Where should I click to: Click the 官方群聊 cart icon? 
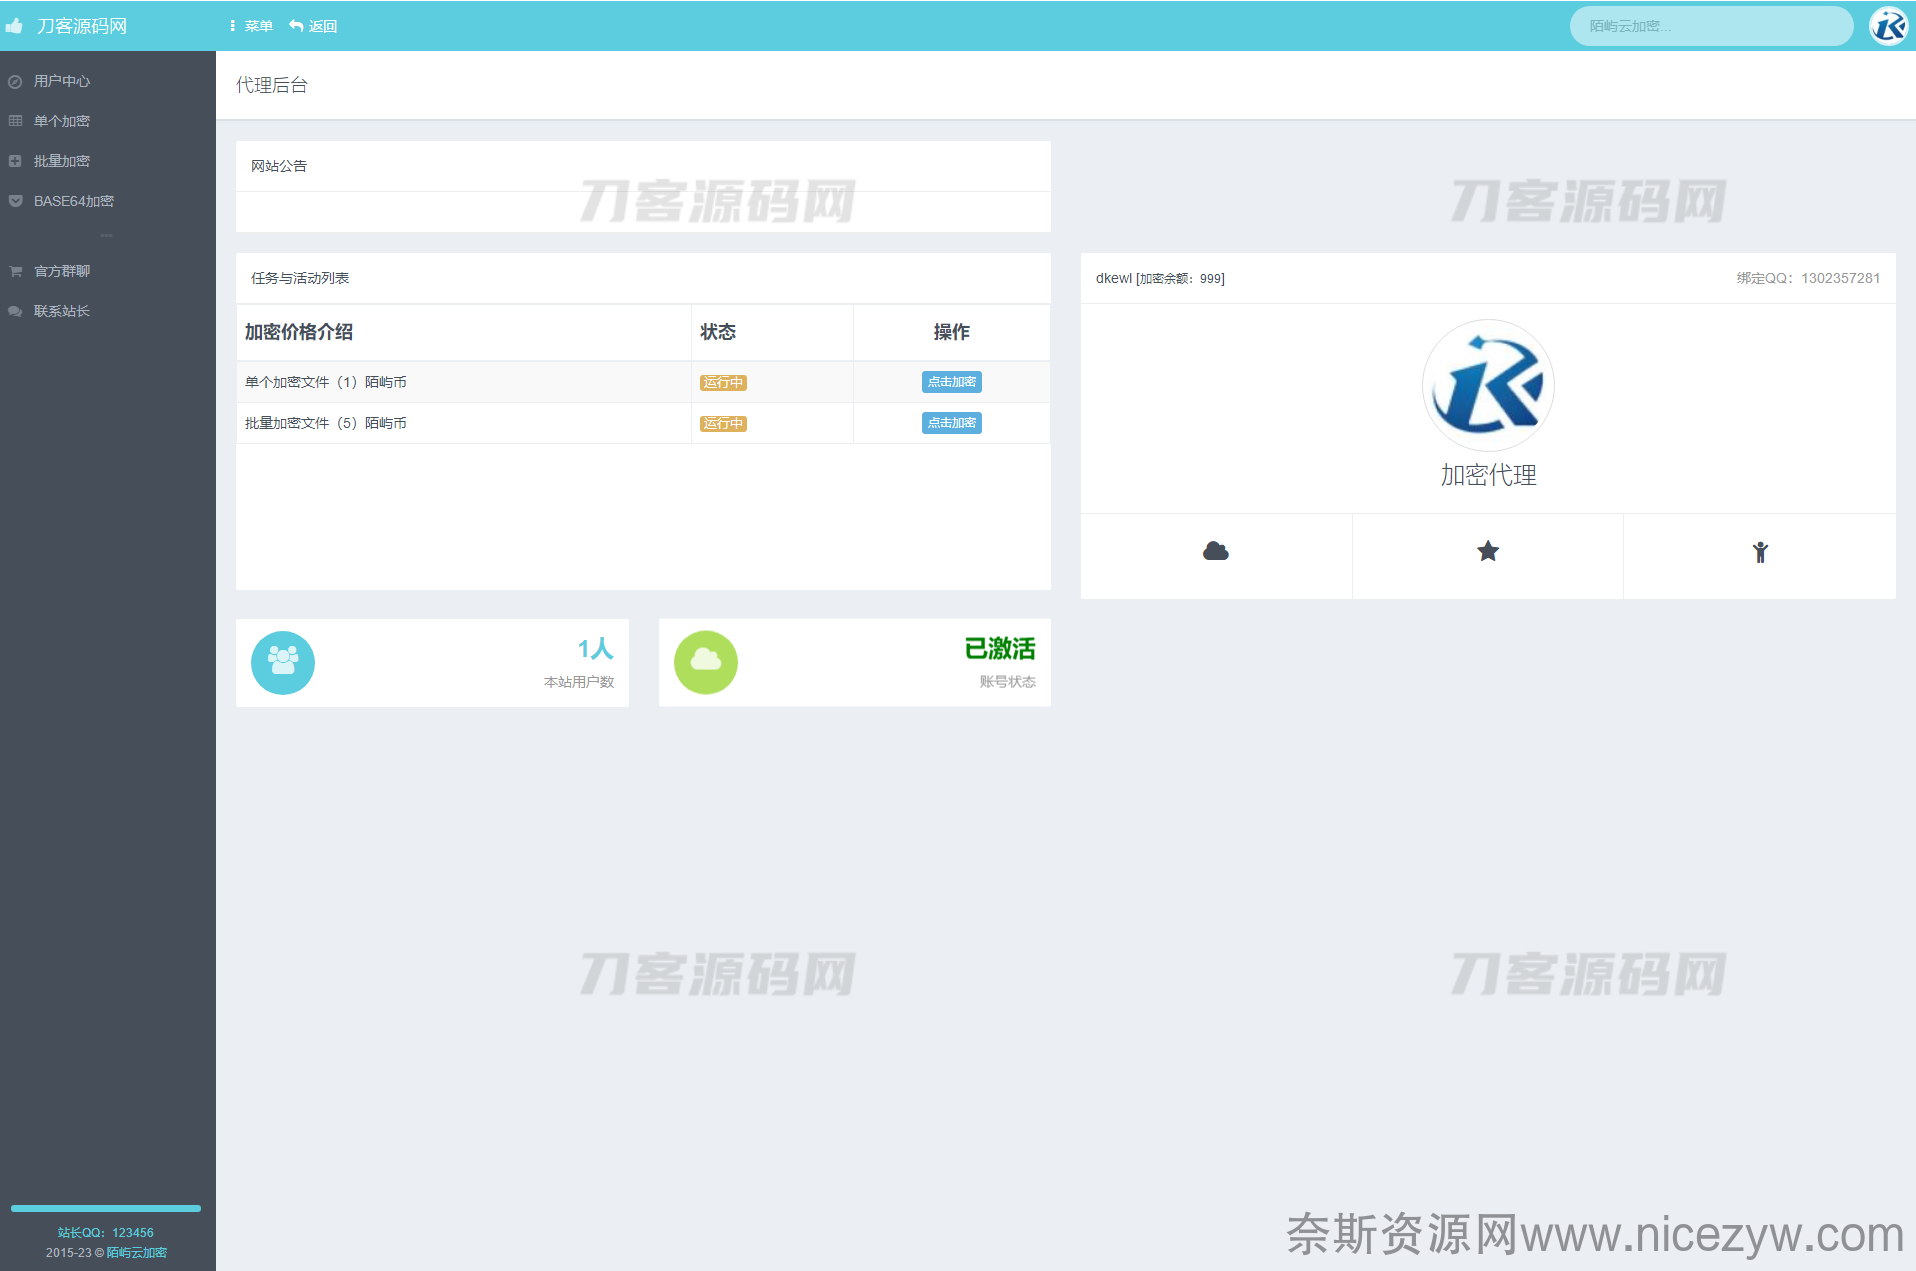point(15,271)
